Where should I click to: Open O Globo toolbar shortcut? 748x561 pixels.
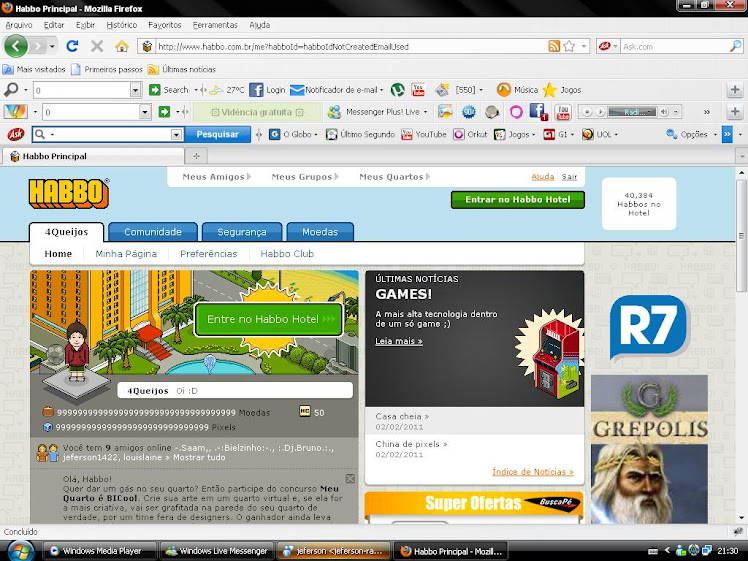[x=293, y=135]
